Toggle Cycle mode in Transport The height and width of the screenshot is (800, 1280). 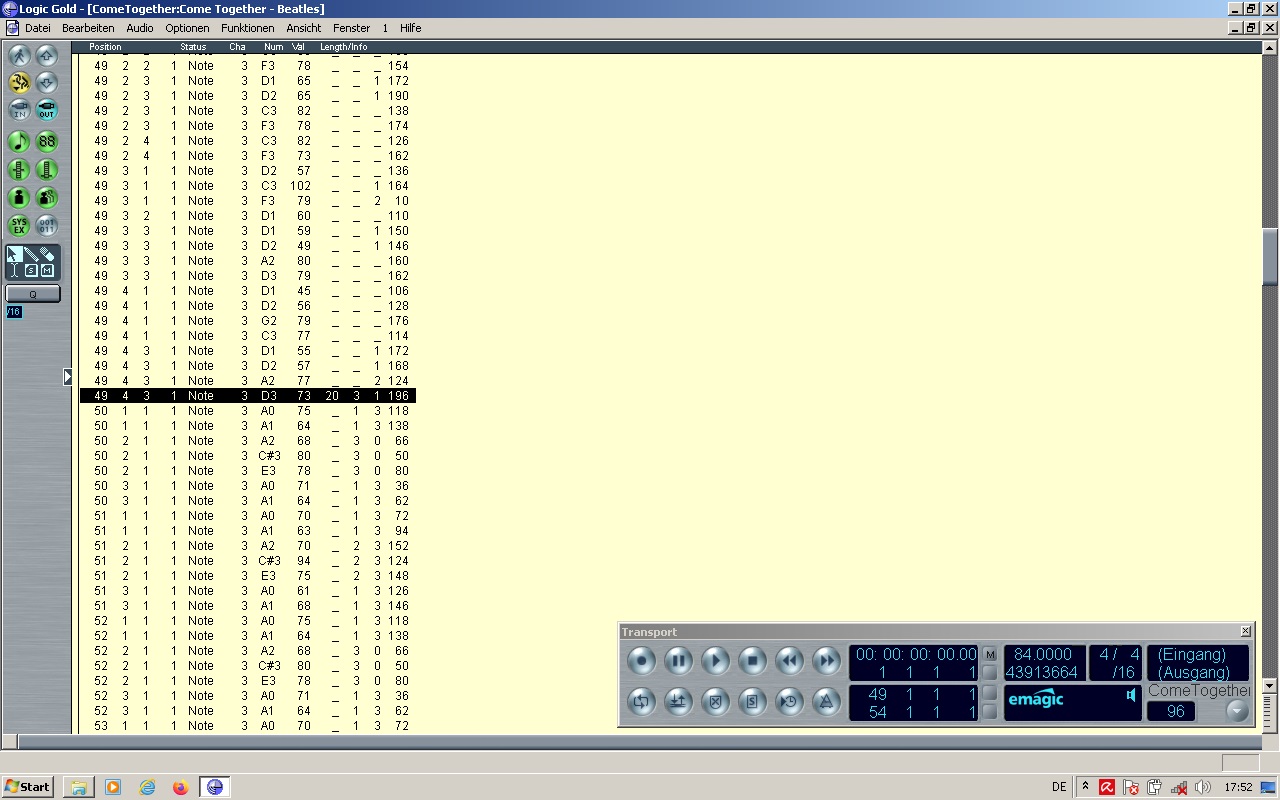(x=641, y=702)
